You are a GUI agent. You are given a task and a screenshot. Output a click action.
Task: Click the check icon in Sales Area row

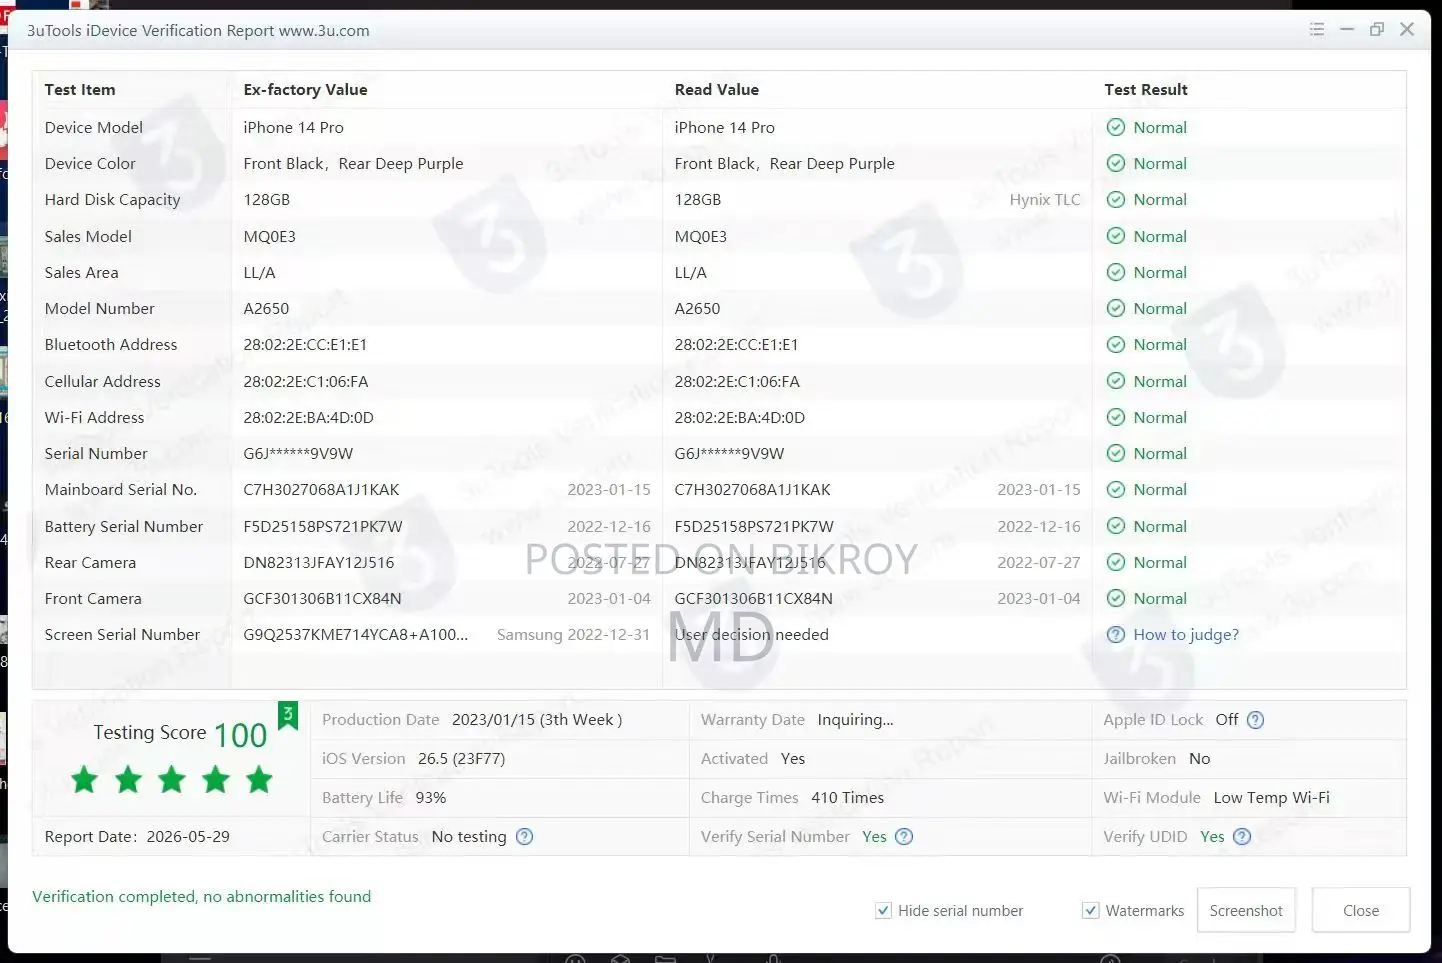[1116, 272]
